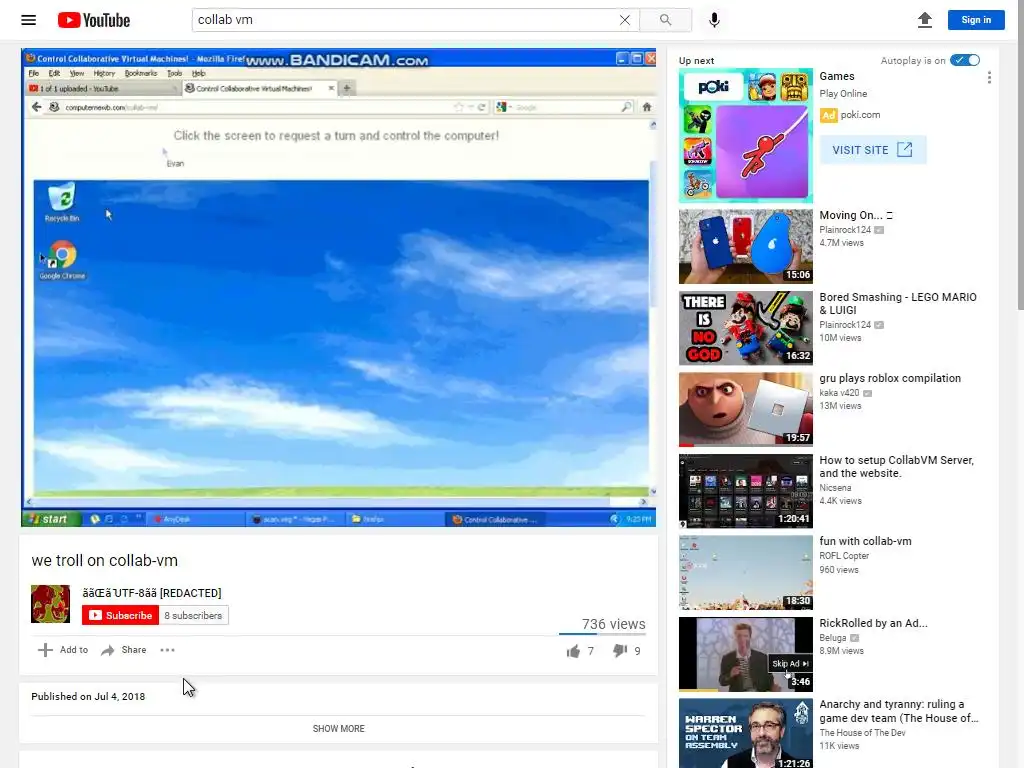Open the Poki Games ad thumbnail
The width and height of the screenshot is (1024, 768).
click(746, 135)
